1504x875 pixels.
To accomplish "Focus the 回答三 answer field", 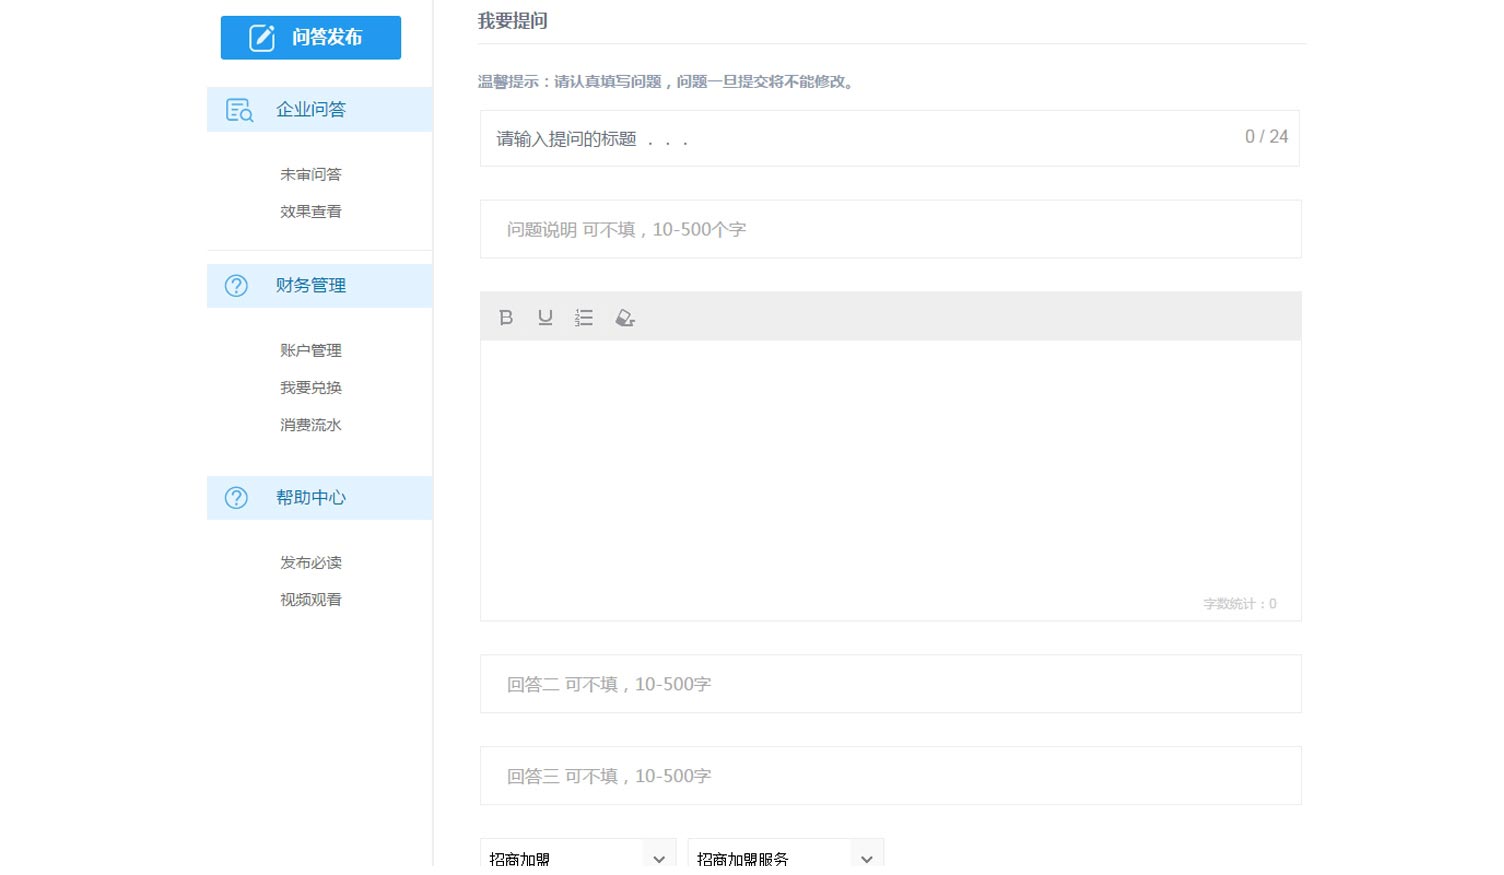I will [891, 776].
